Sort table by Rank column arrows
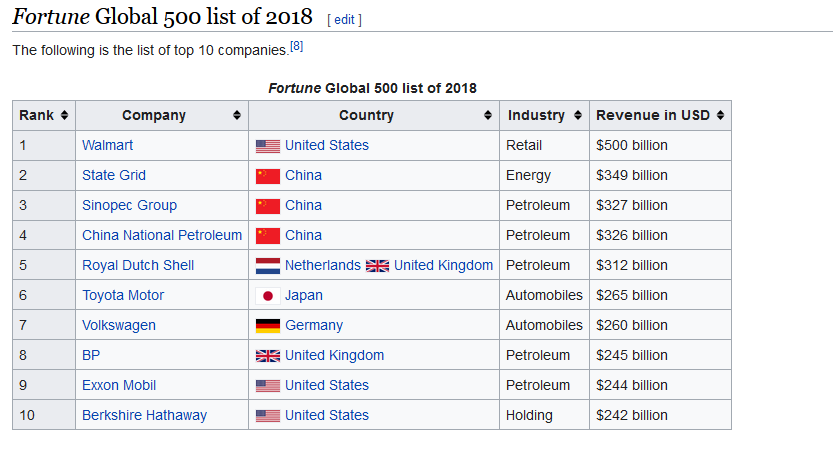 coord(64,115)
